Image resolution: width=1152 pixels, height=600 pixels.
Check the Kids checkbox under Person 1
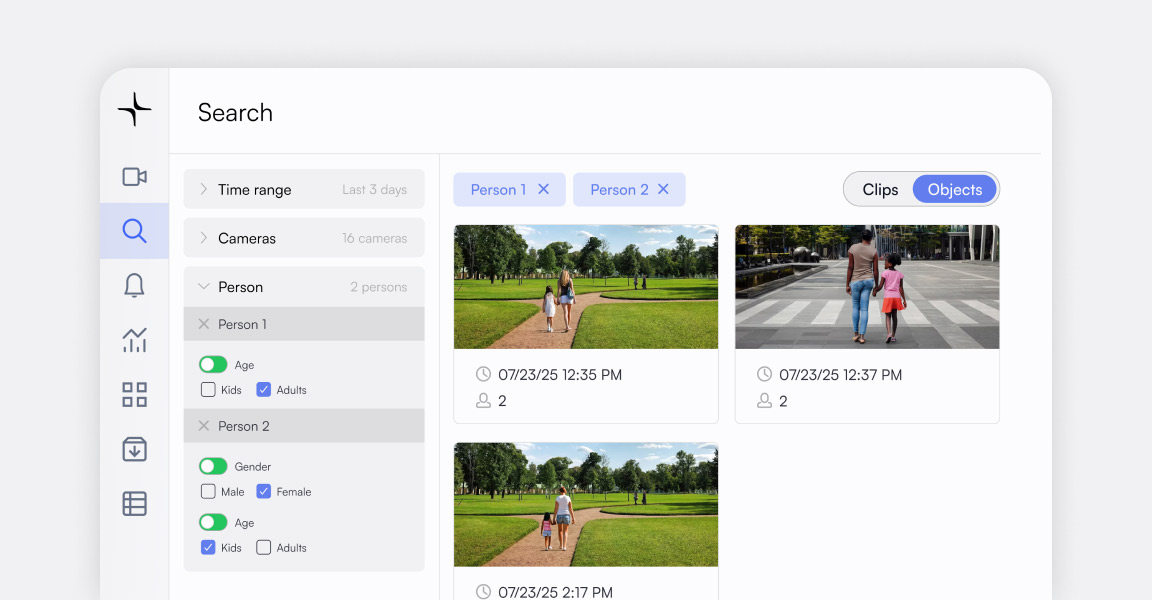[x=208, y=389]
